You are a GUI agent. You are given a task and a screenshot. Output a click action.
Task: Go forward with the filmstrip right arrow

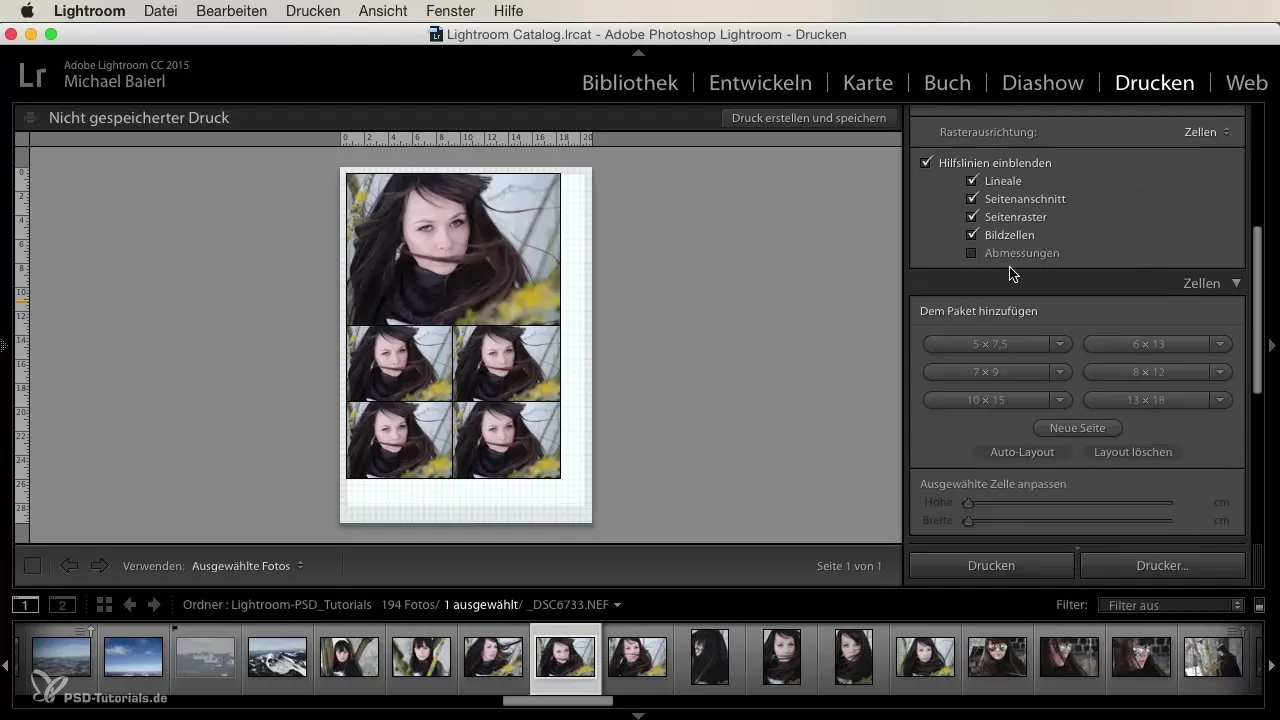154,605
